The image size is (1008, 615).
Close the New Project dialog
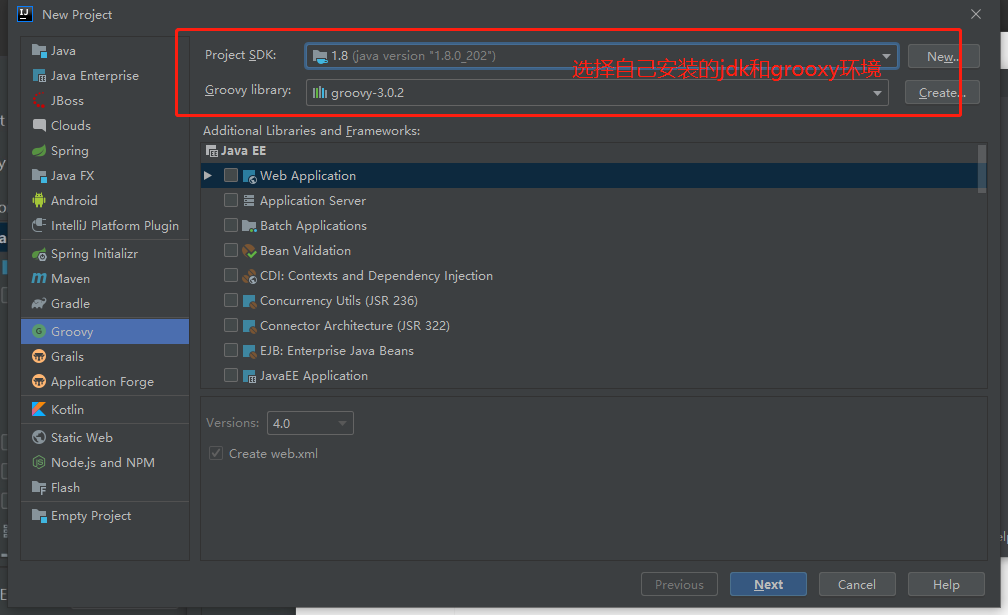click(x=975, y=14)
